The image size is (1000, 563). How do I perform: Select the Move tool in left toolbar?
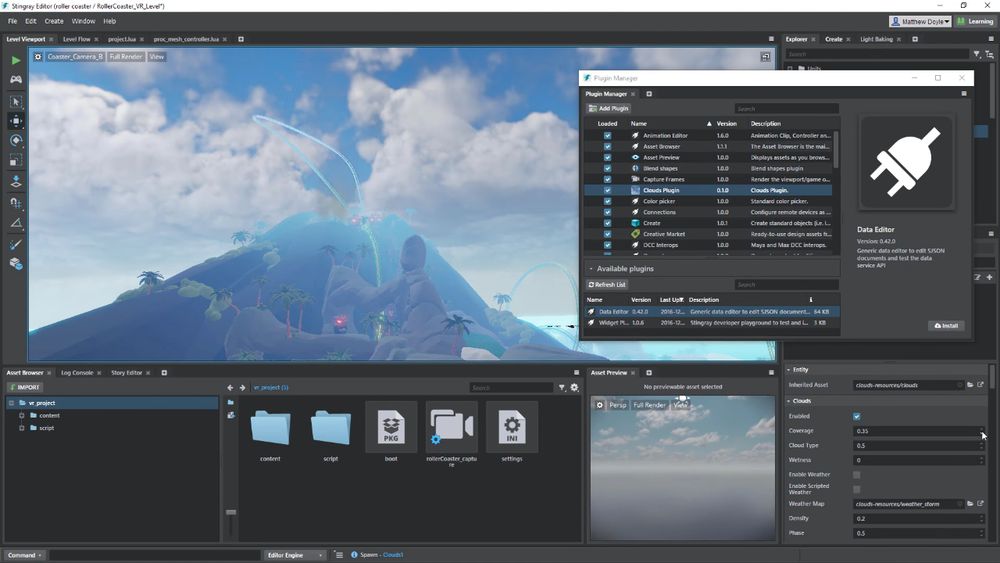pyautogui.click(x=16, y=121)
